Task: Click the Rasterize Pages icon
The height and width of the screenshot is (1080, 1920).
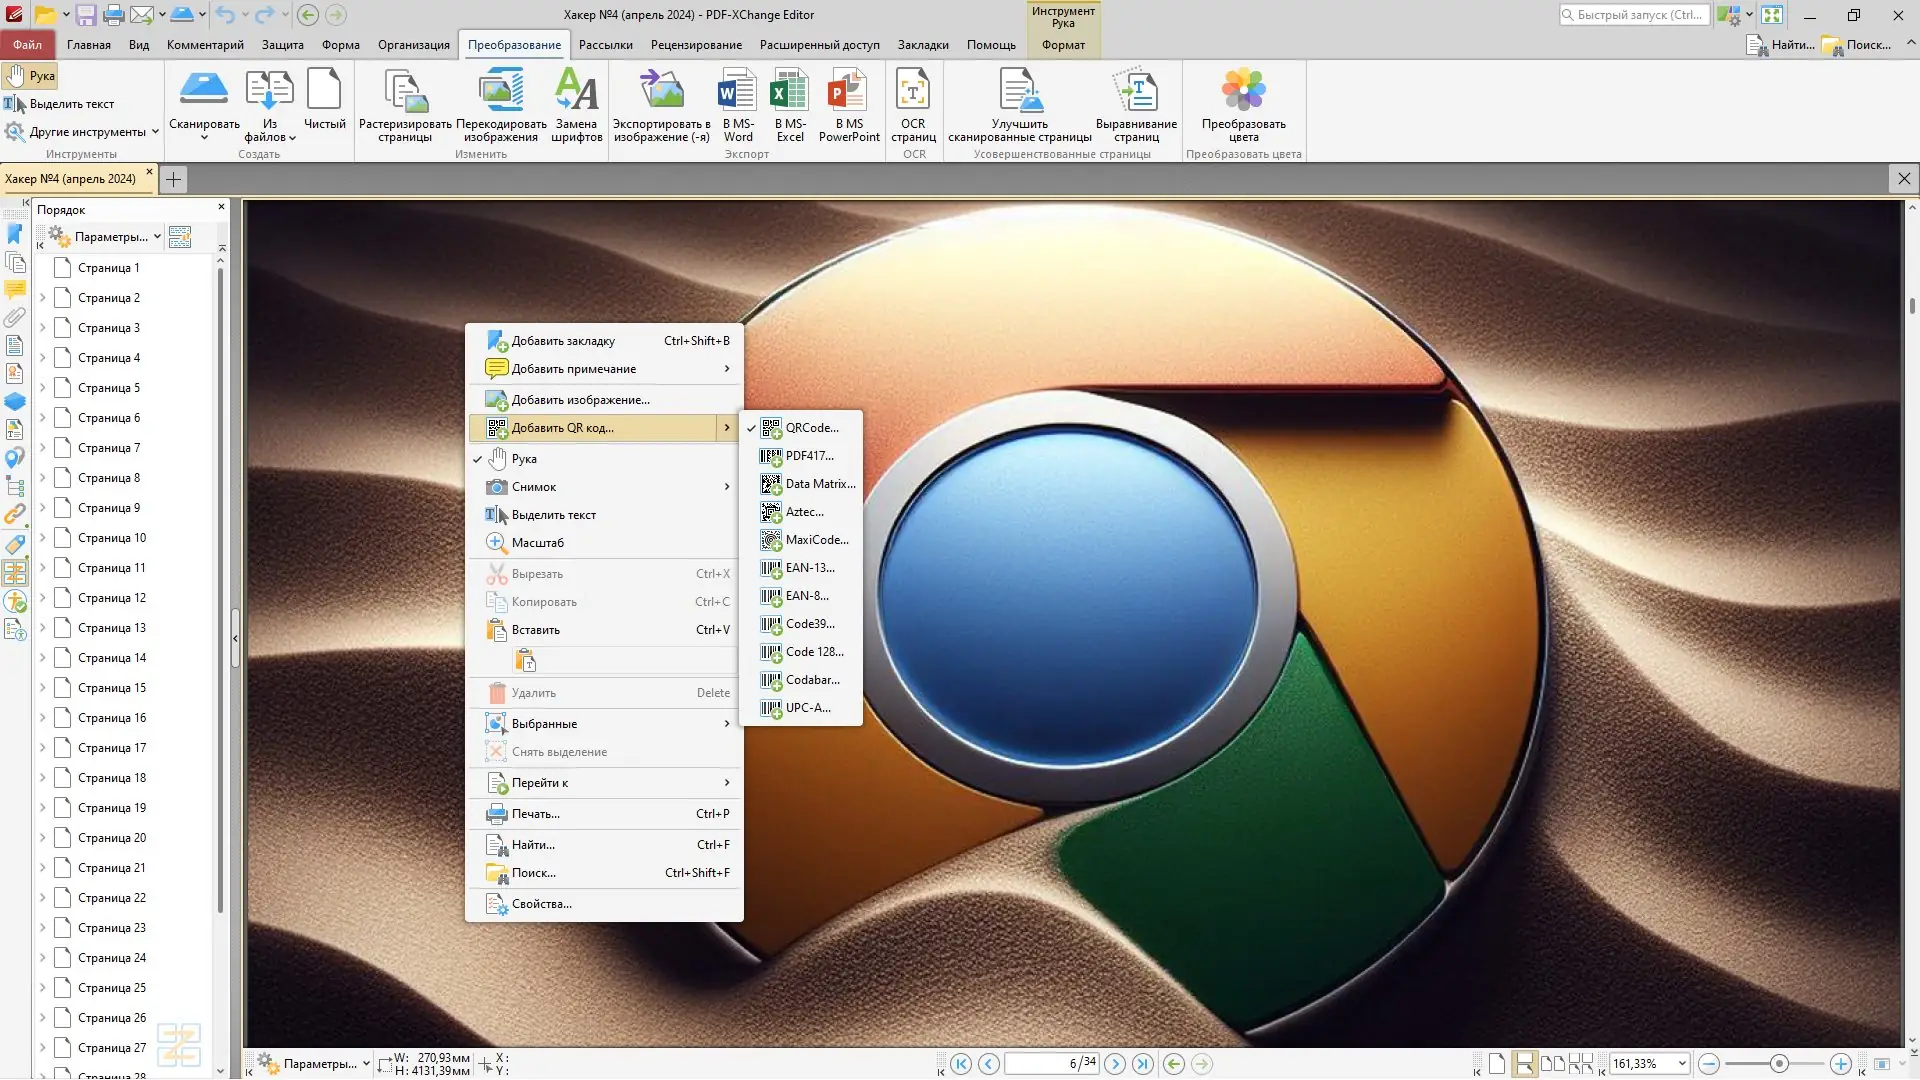Action: (405, 104)
